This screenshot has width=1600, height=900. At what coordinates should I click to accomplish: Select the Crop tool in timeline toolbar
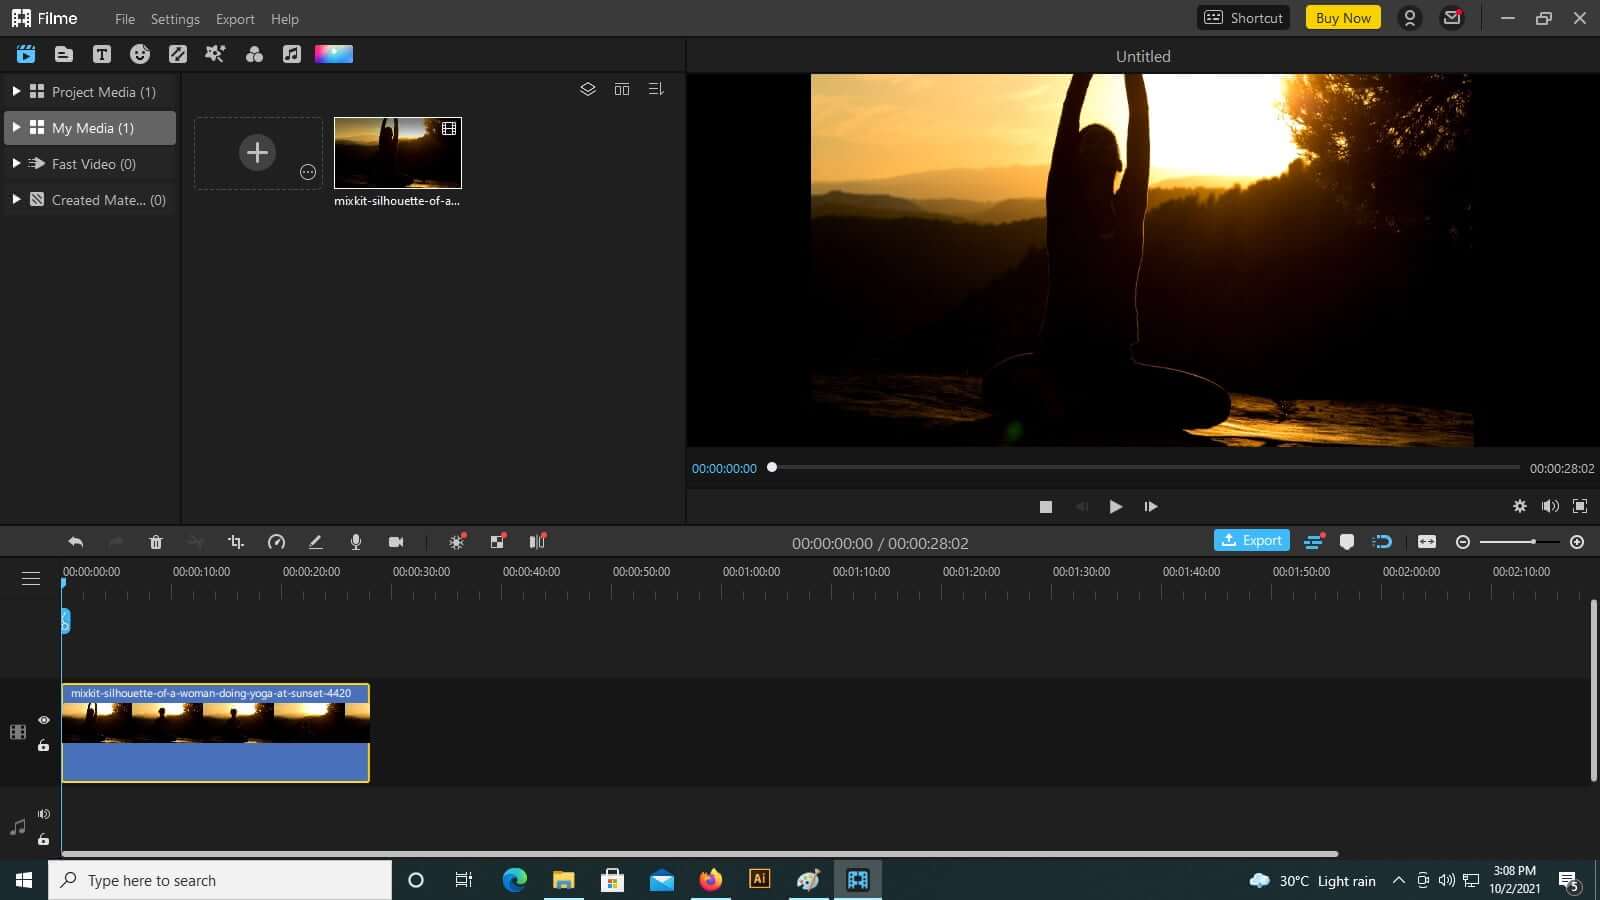(x=236, y=542)
